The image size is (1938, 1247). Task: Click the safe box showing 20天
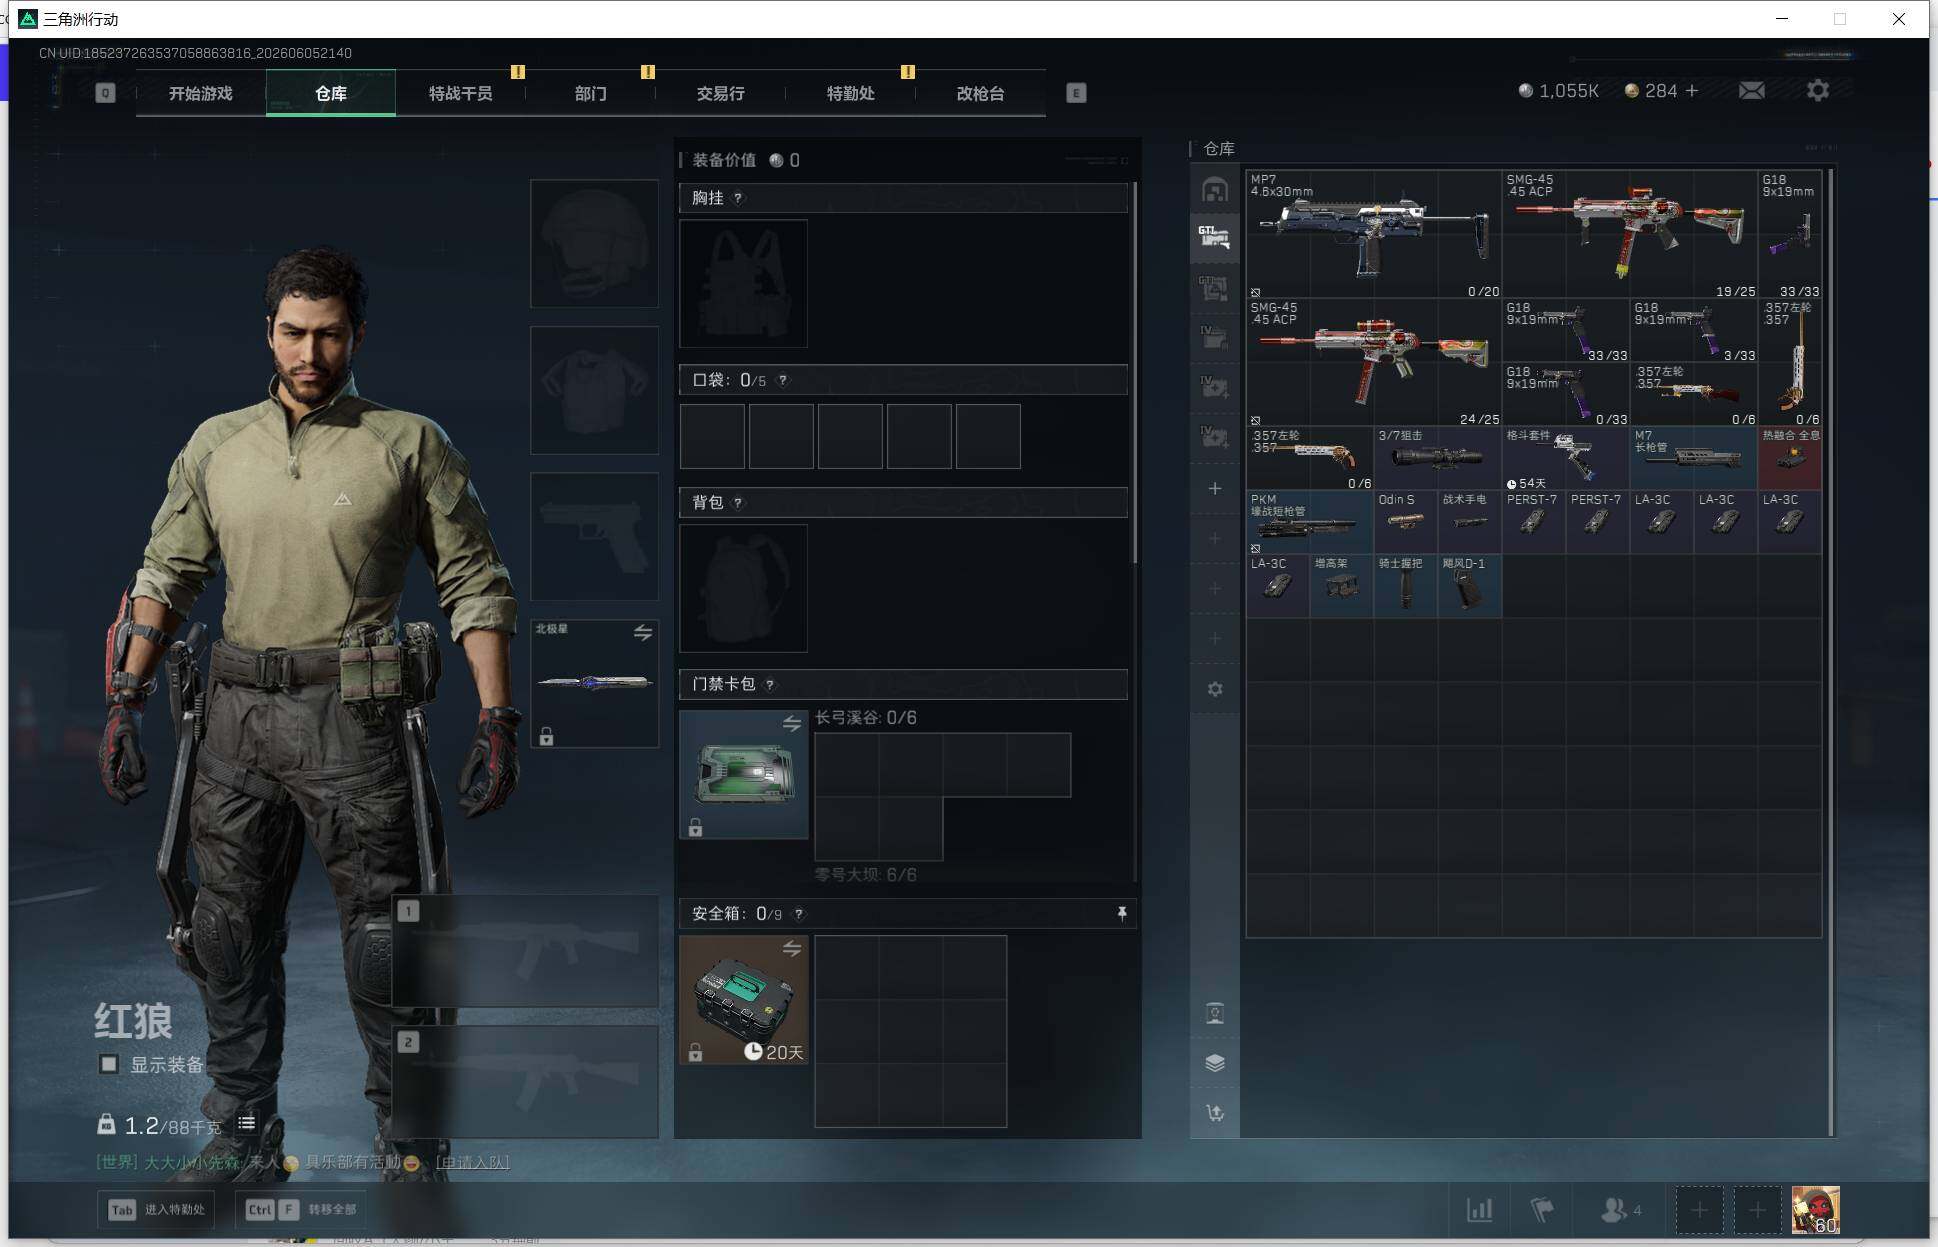pyautogui.click(x=743, y=999)
